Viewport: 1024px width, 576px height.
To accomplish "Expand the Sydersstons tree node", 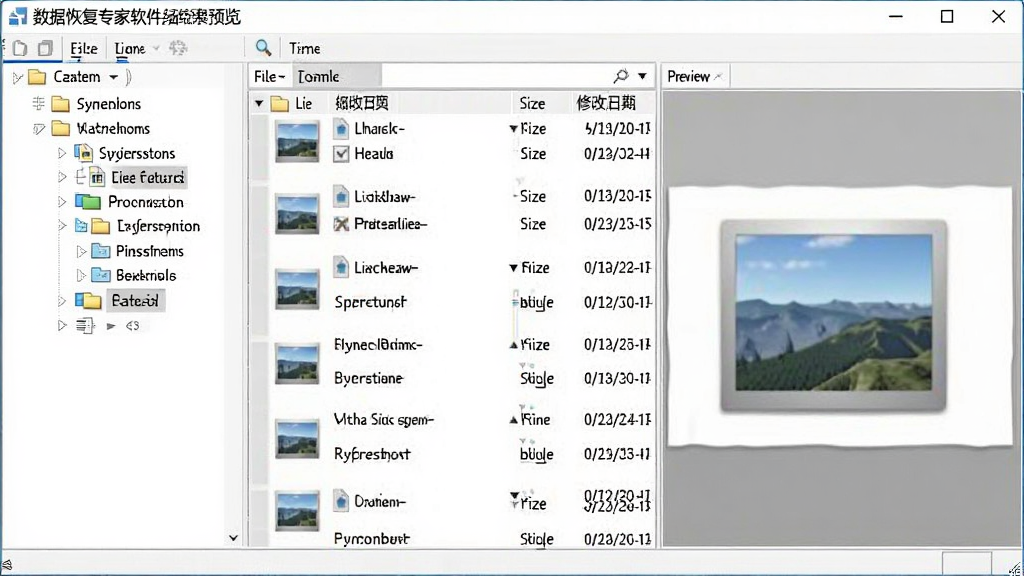I will pos(62,153).
